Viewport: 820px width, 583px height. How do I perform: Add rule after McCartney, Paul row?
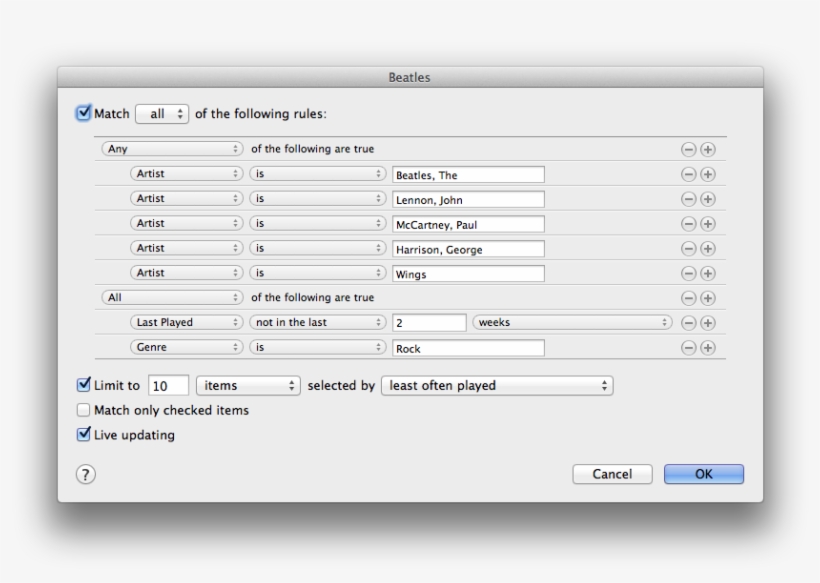pyautogui.click(x=708, y=224)
